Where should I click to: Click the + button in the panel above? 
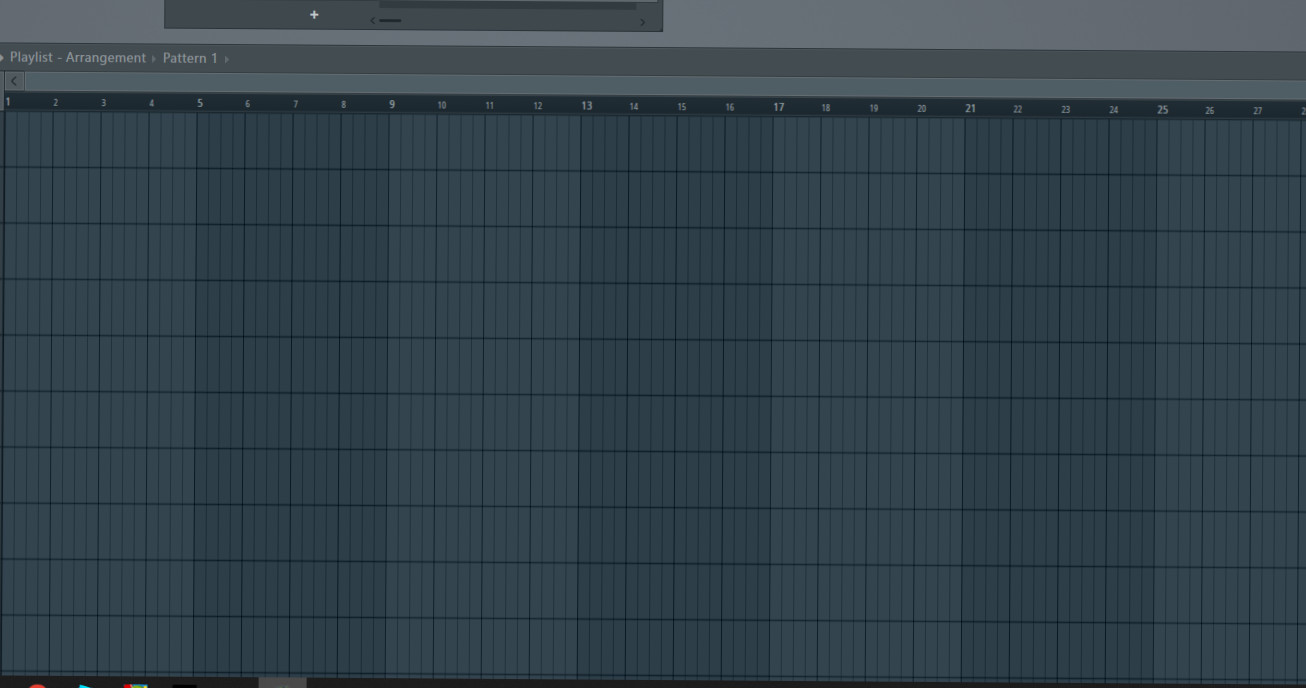[314, 15]
